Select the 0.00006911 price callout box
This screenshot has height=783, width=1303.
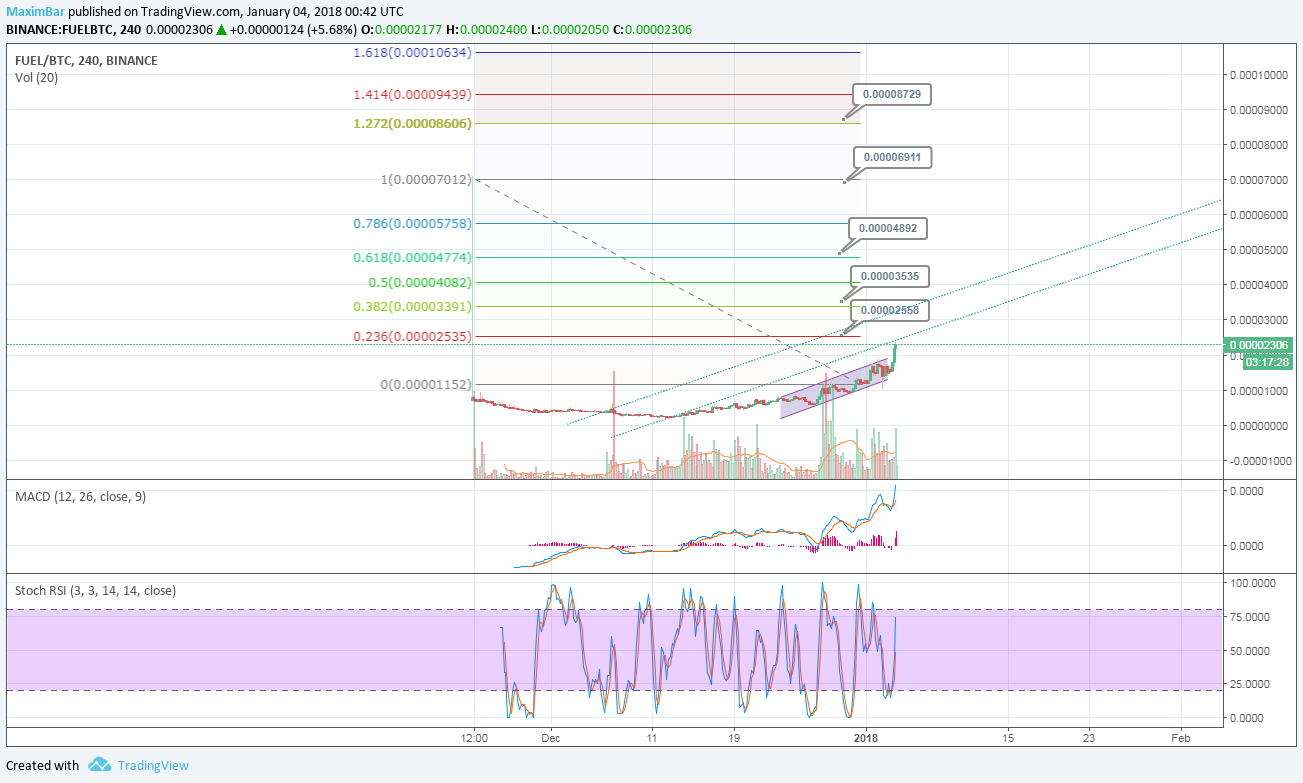pos(892,157)
